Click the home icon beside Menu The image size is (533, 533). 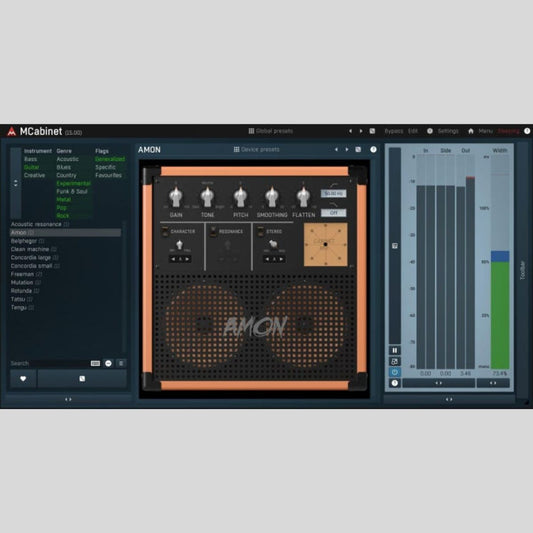(471, 131)
